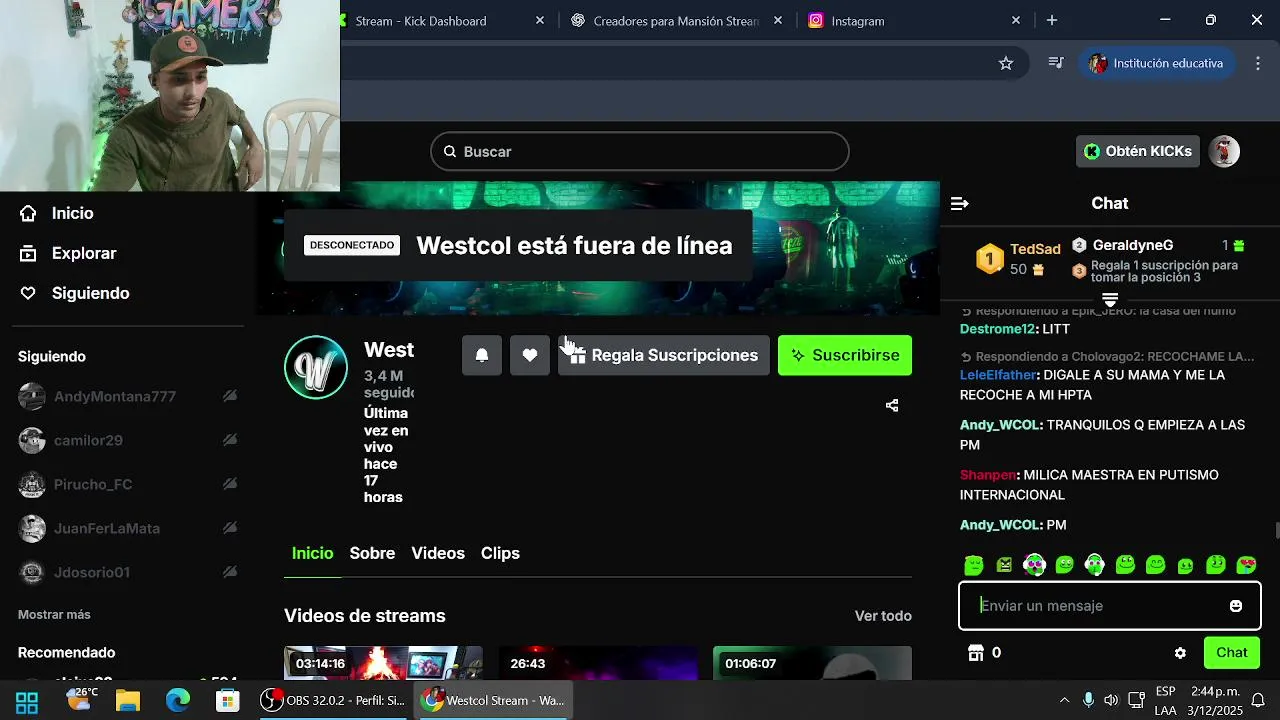This screenshot has height=720, width=1280.
Task: Expand following list with Mostrar más
Action: tap(54, 614)
